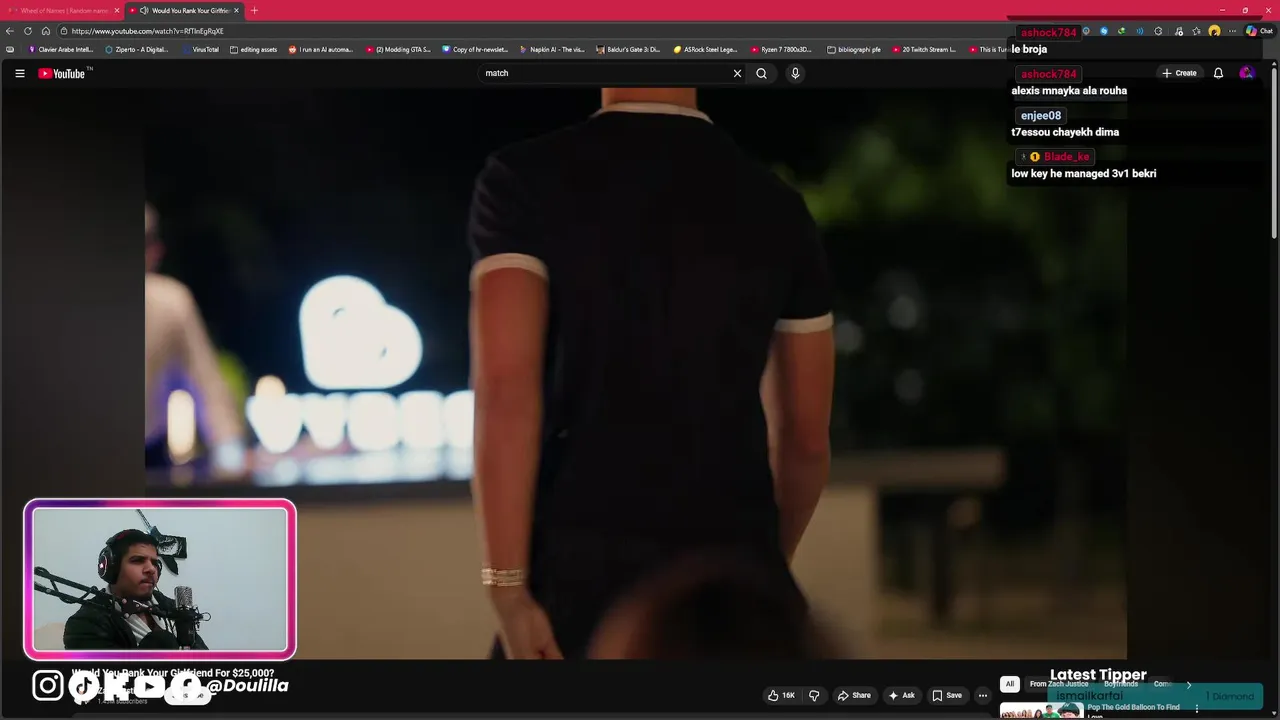The width and height of the screenshot is (1280, 720).
Task: Open more actions ellipsis beside Save
Action: pyautogui.click(x=983, y=695)
